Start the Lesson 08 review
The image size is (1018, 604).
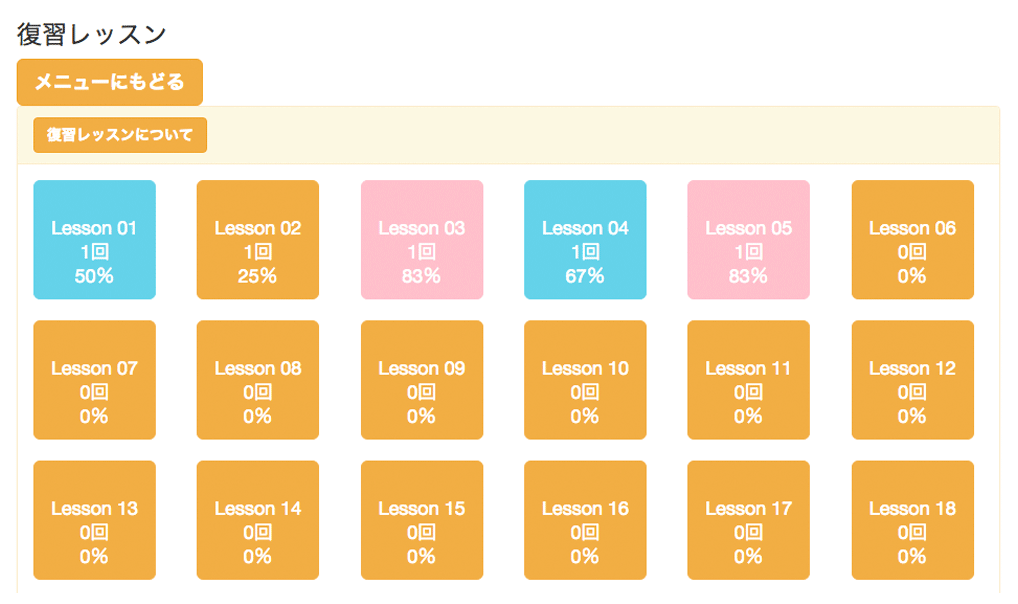(x=258, y=380)
